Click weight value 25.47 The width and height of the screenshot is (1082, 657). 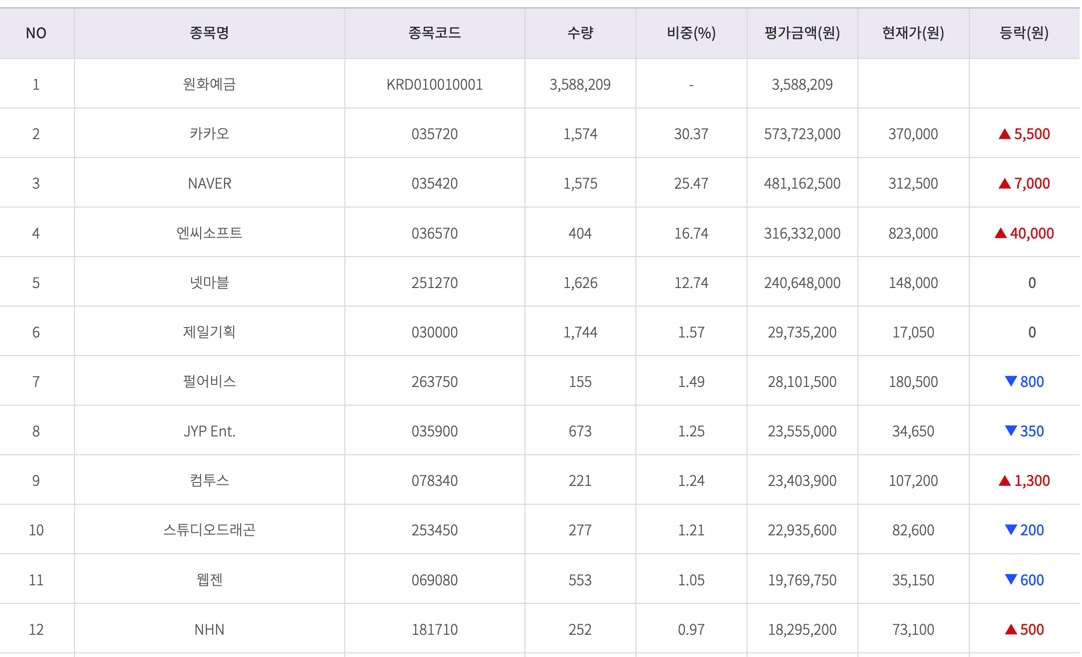pos(691,184)
